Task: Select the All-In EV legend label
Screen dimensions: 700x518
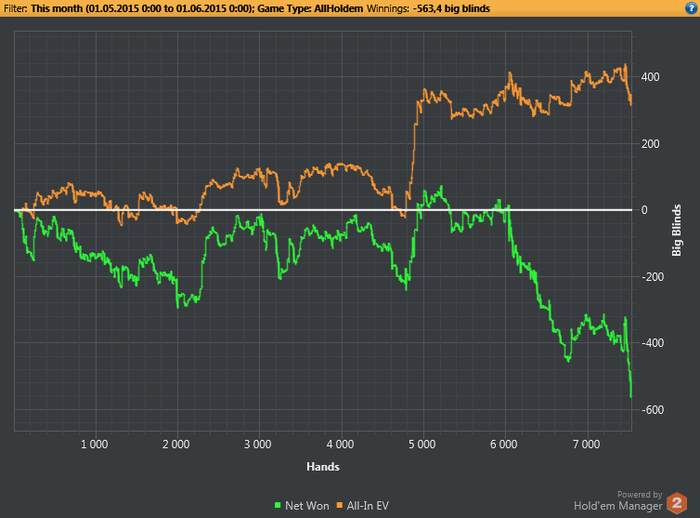Action: tap(368, 505)
